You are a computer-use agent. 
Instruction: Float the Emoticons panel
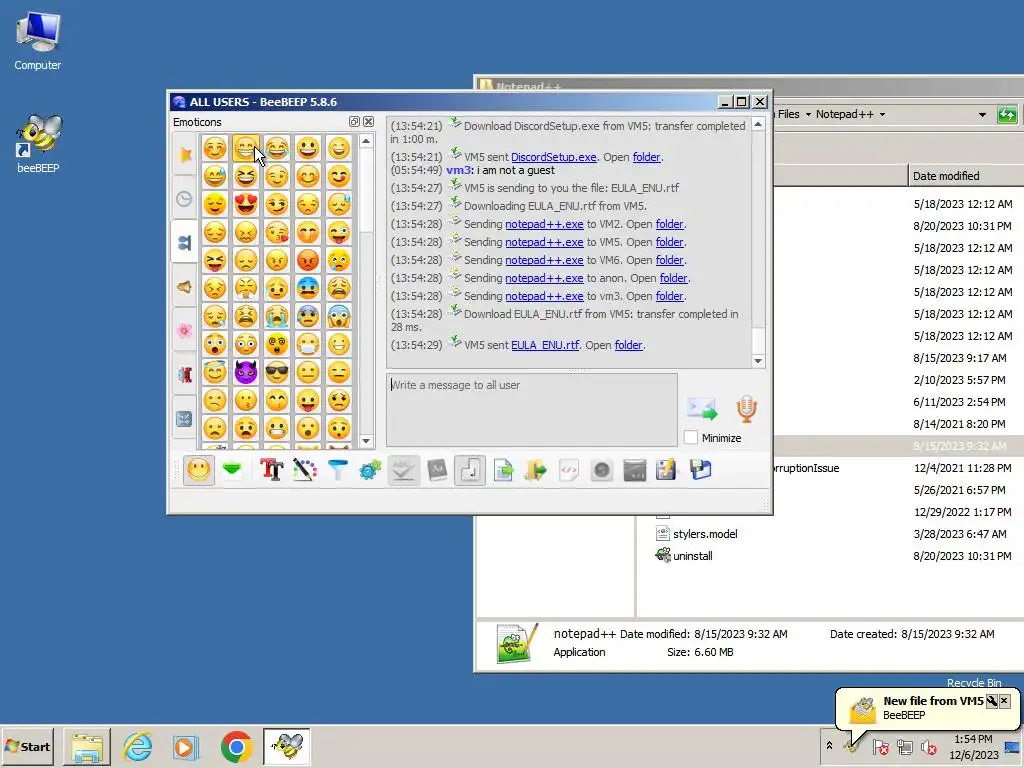pos(354,121)
